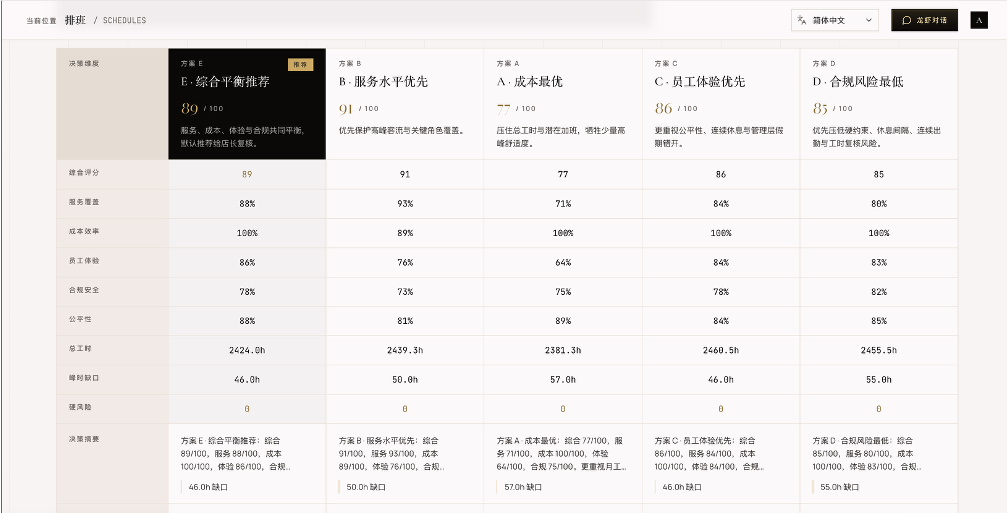Image resolution: width=1008 pixels, height=514 pixels.
Task: Click the 2455.5h total hours cell
Action: click(879, 350)
